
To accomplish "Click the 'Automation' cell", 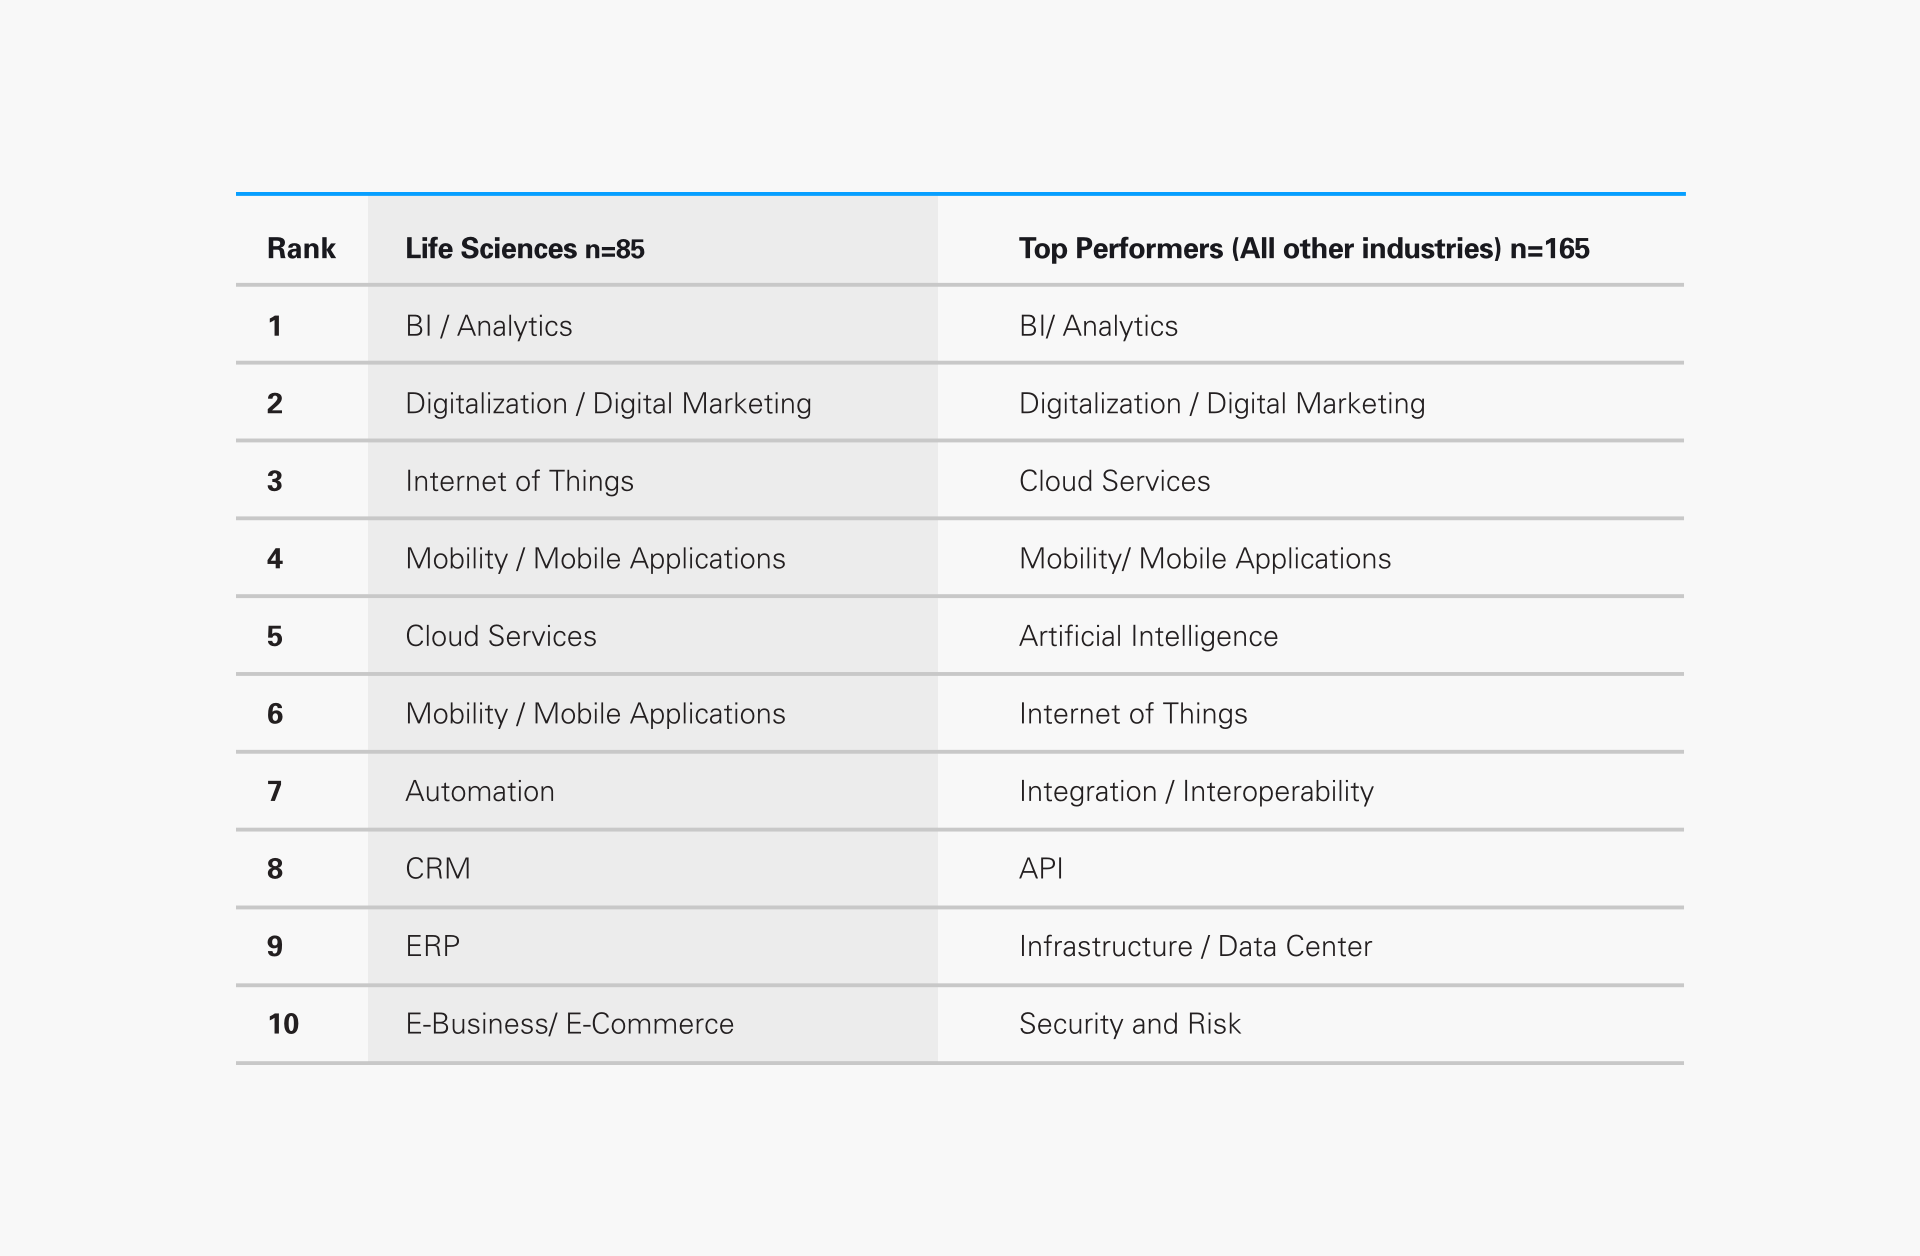I will (479, 791).
